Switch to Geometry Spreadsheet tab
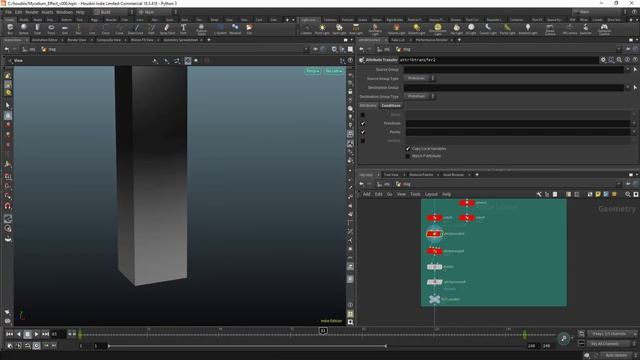The image size is (640, 360). (180, 40)
